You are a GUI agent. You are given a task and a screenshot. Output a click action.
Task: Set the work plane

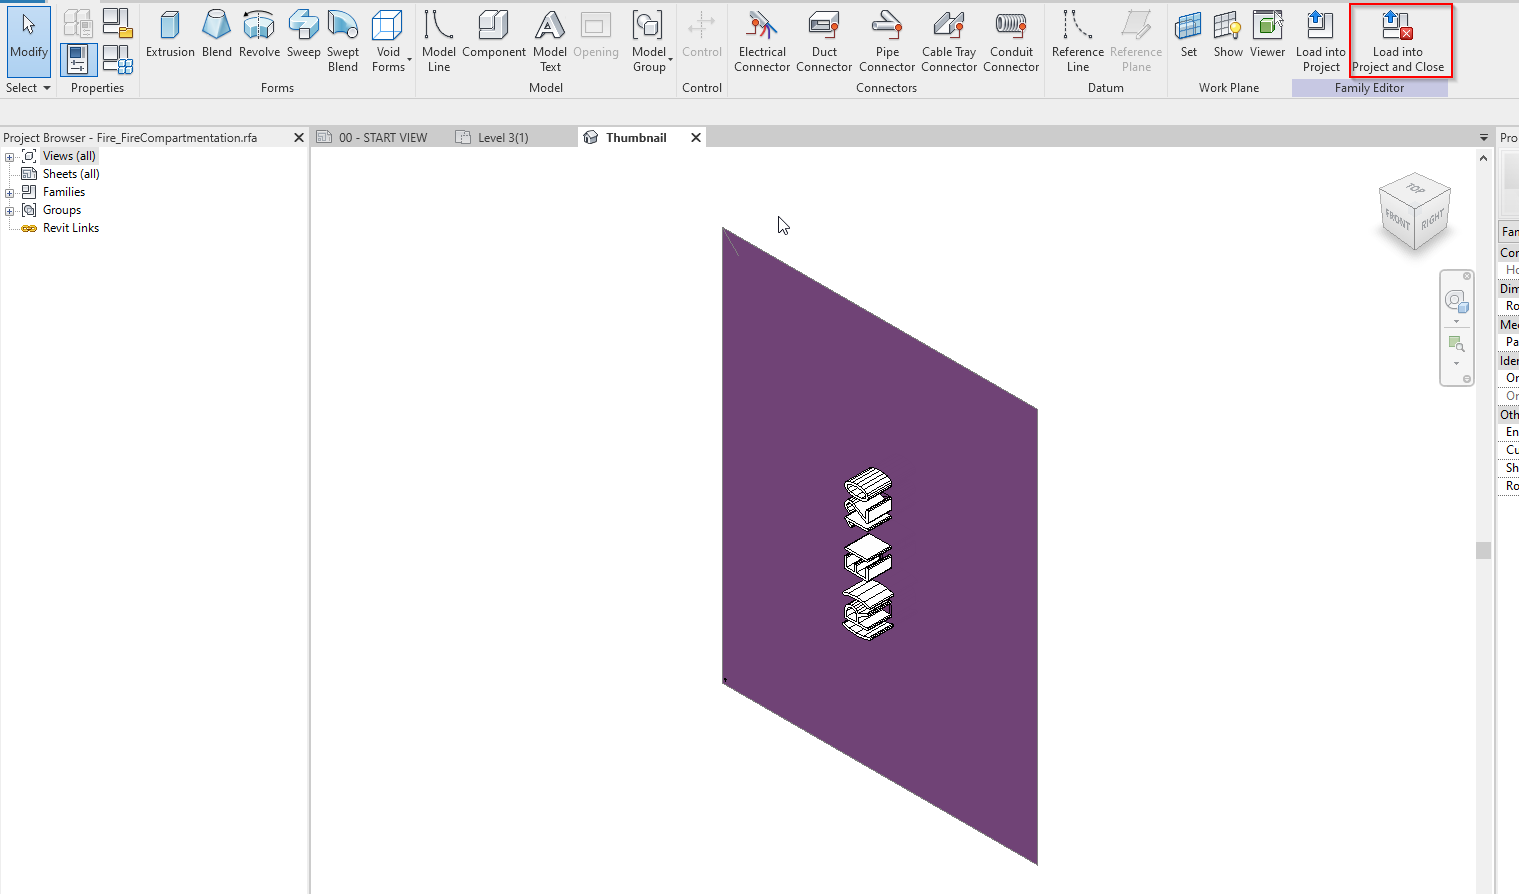[x=1188, y=35]
